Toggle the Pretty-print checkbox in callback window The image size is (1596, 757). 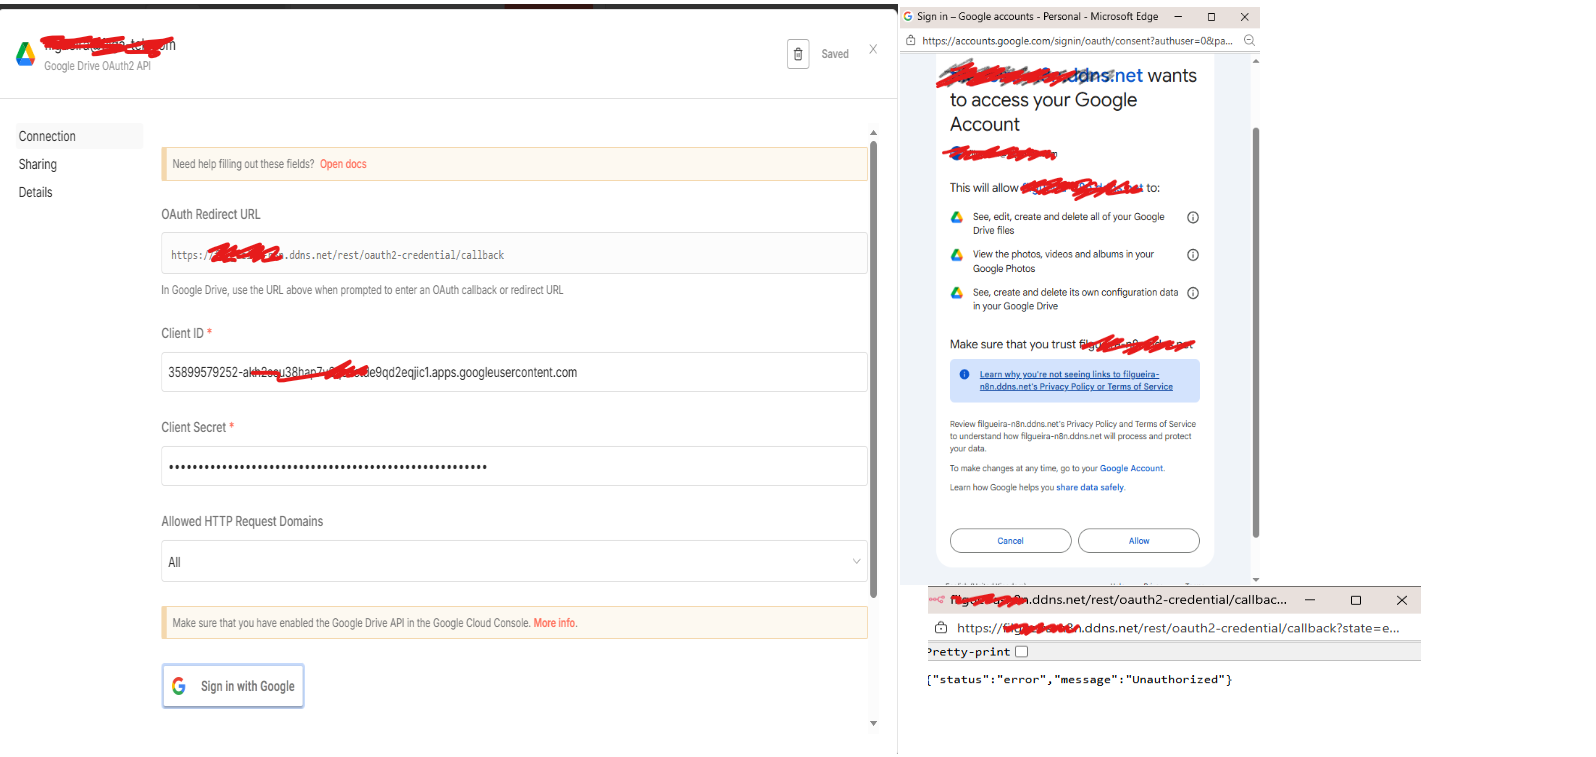(1021, 652)
